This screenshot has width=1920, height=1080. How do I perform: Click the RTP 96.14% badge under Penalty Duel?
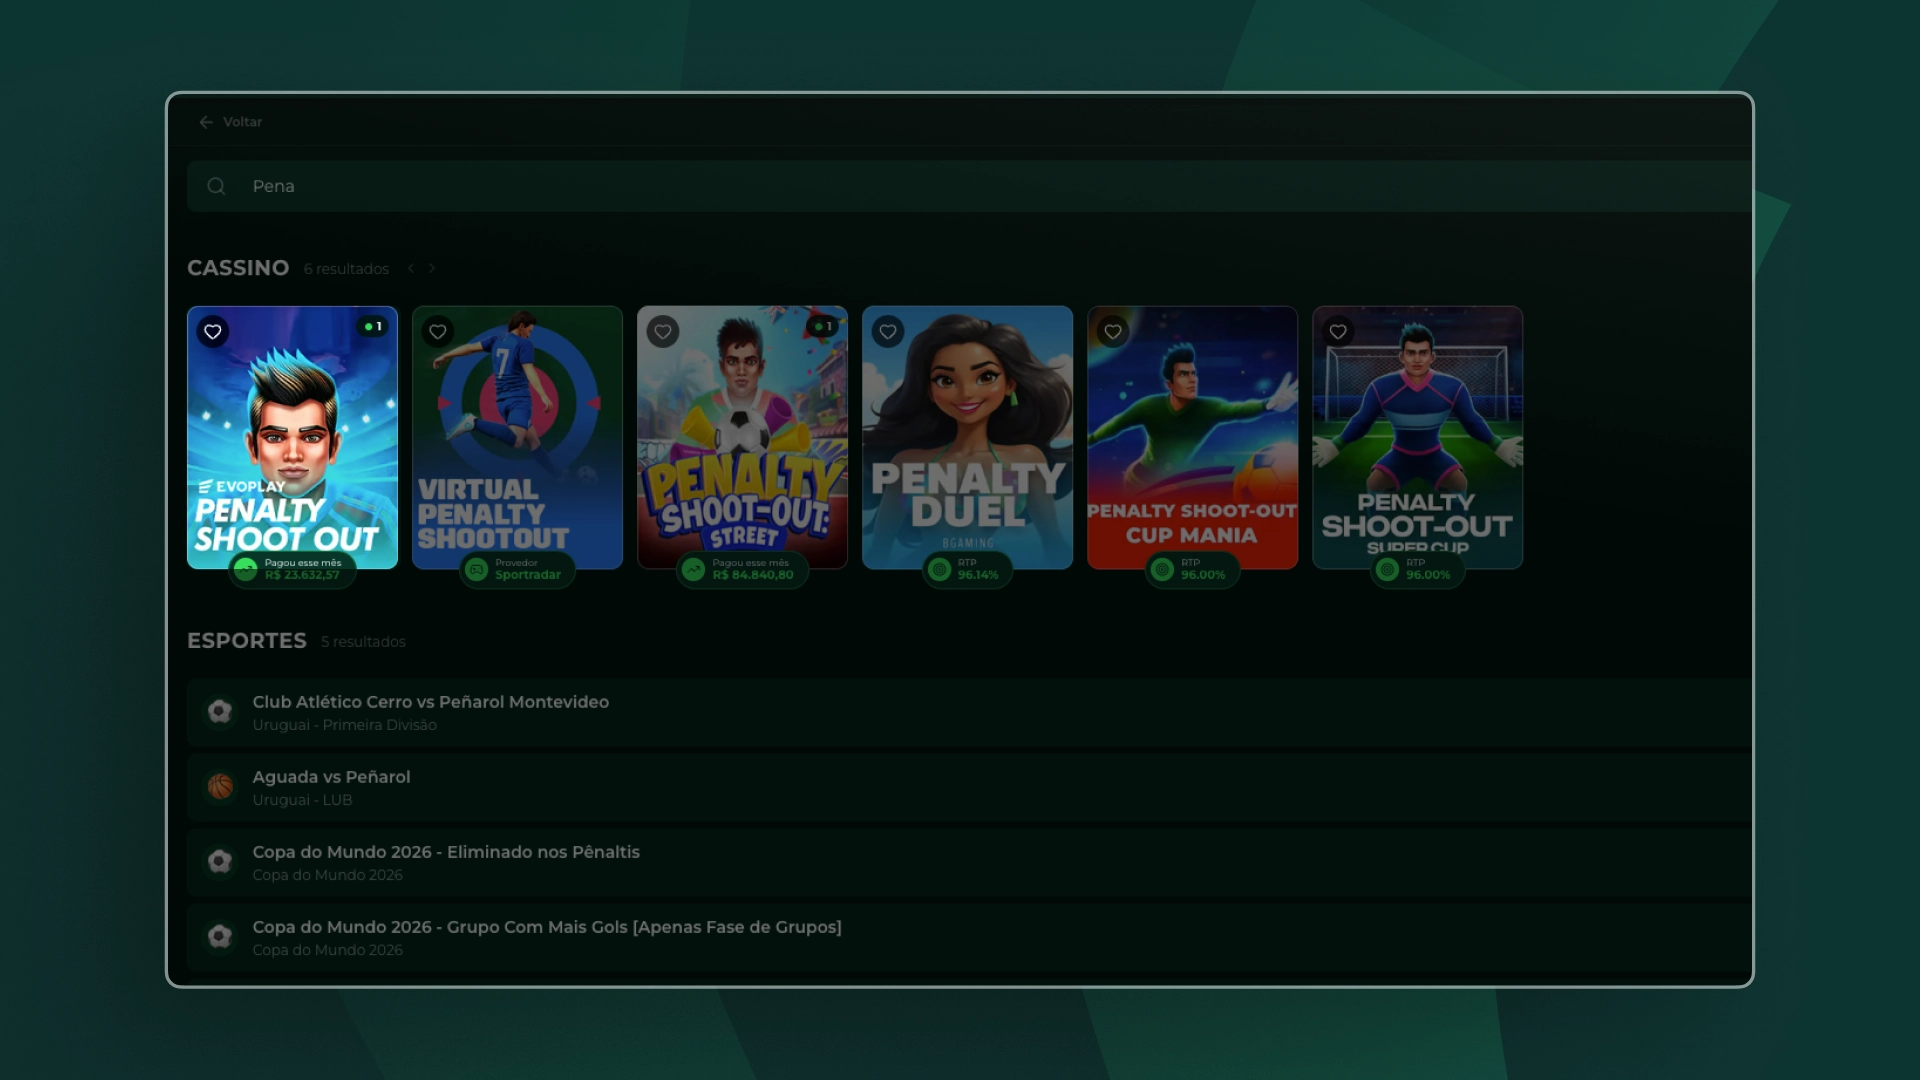coord(967,569)
